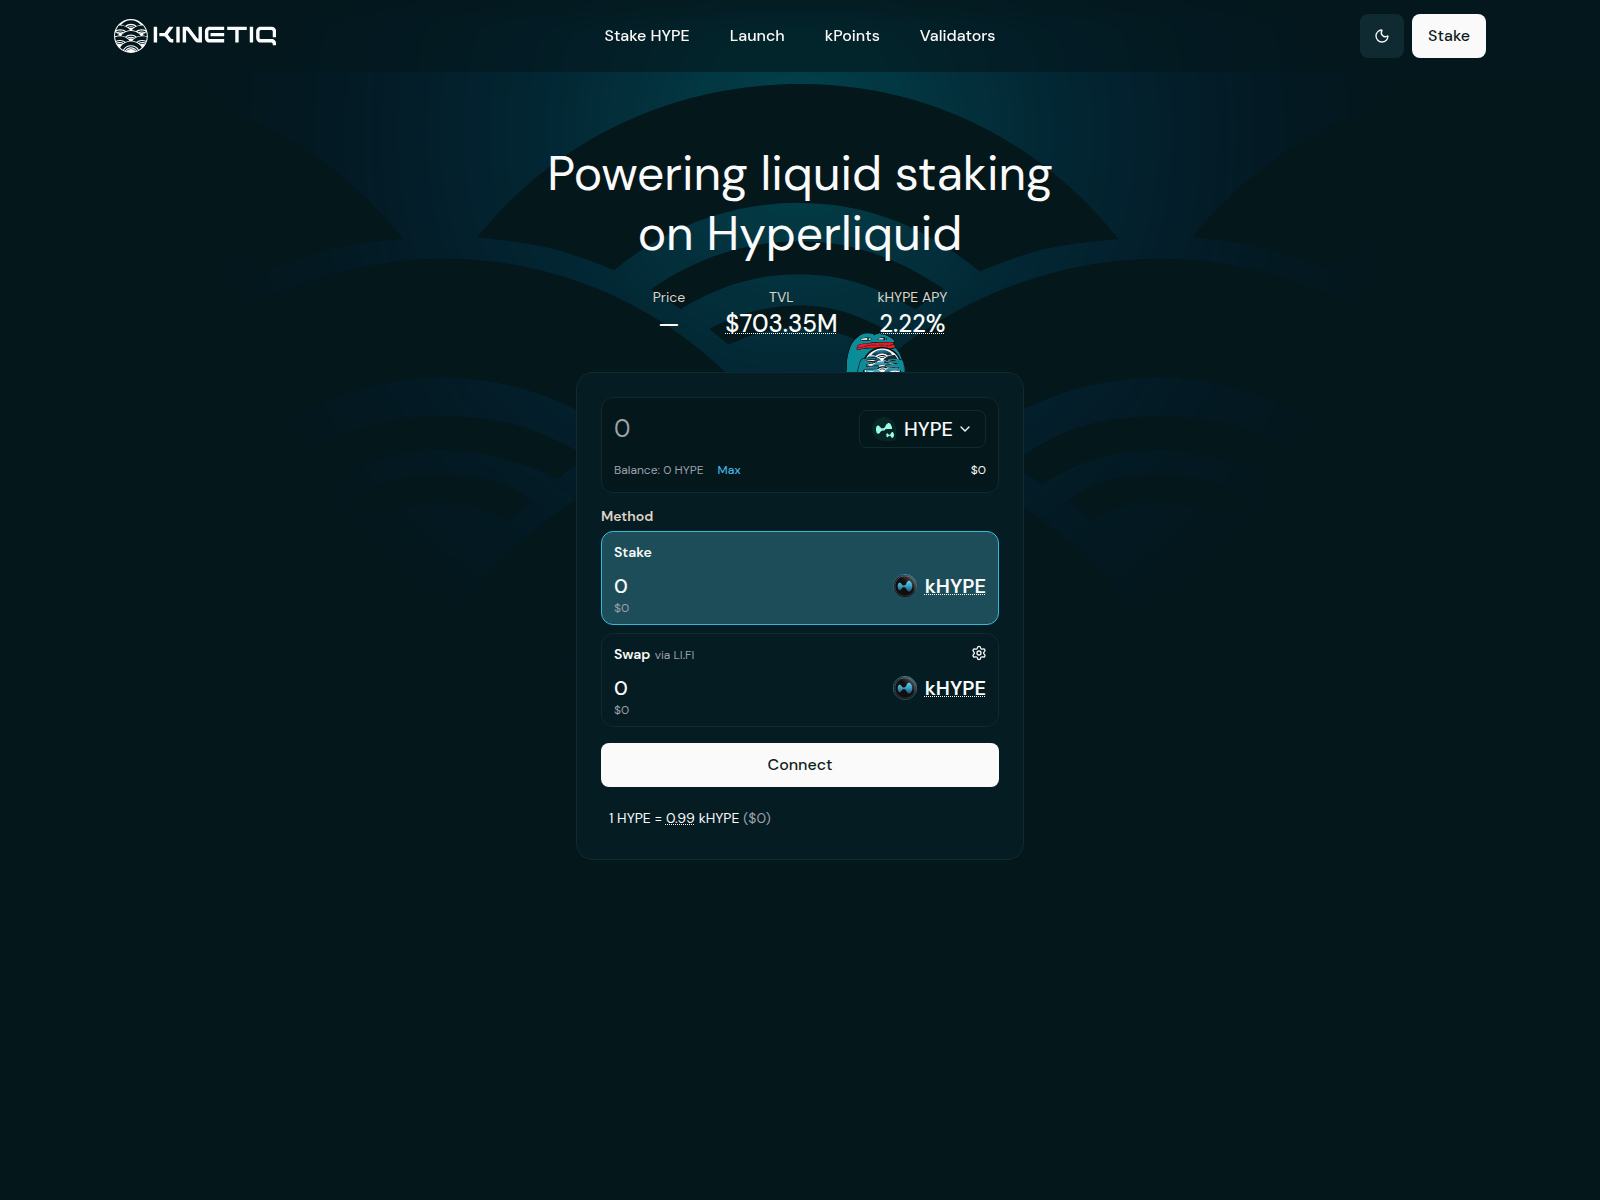1600x1200 pixels.
Task: Click kHYPE label in Stake card
Action: pyautogui.click(x=955, y=587)
